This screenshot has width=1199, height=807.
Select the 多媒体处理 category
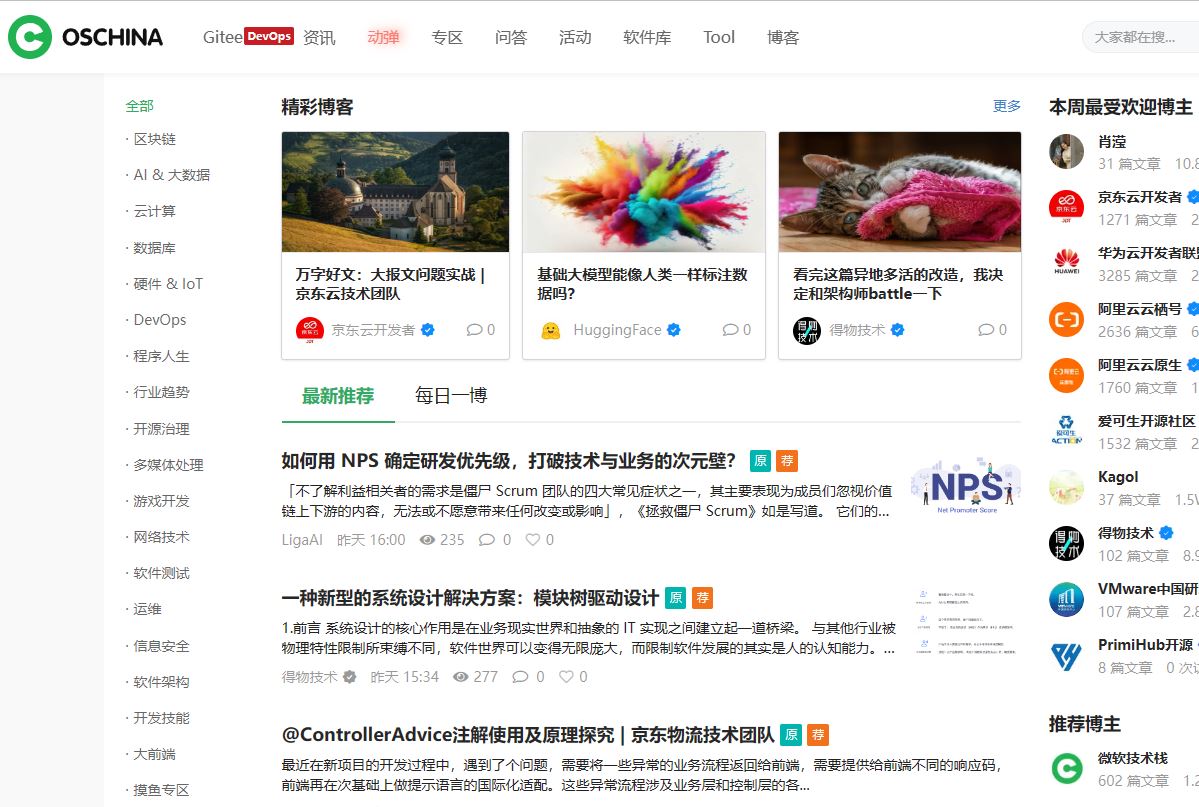(168, 464)
